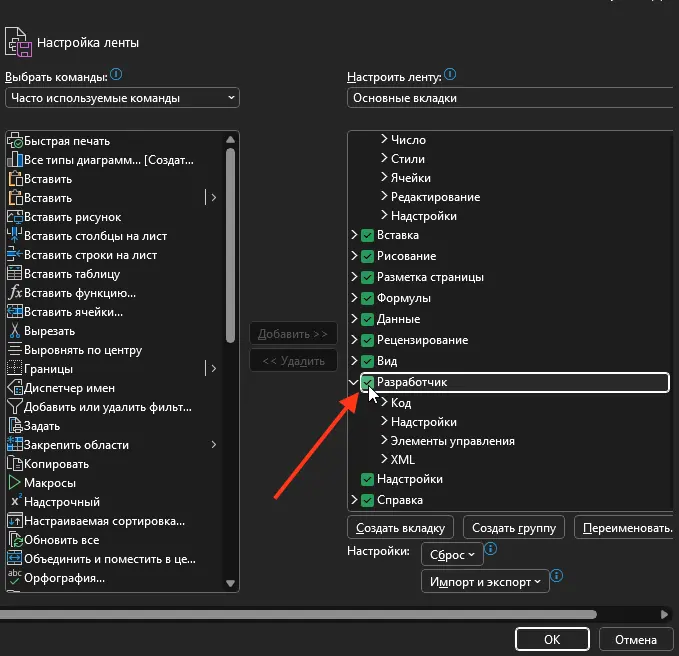Select the Макросы play icon
The height and width of the screenshot is (656, 679).
point(15,483)
